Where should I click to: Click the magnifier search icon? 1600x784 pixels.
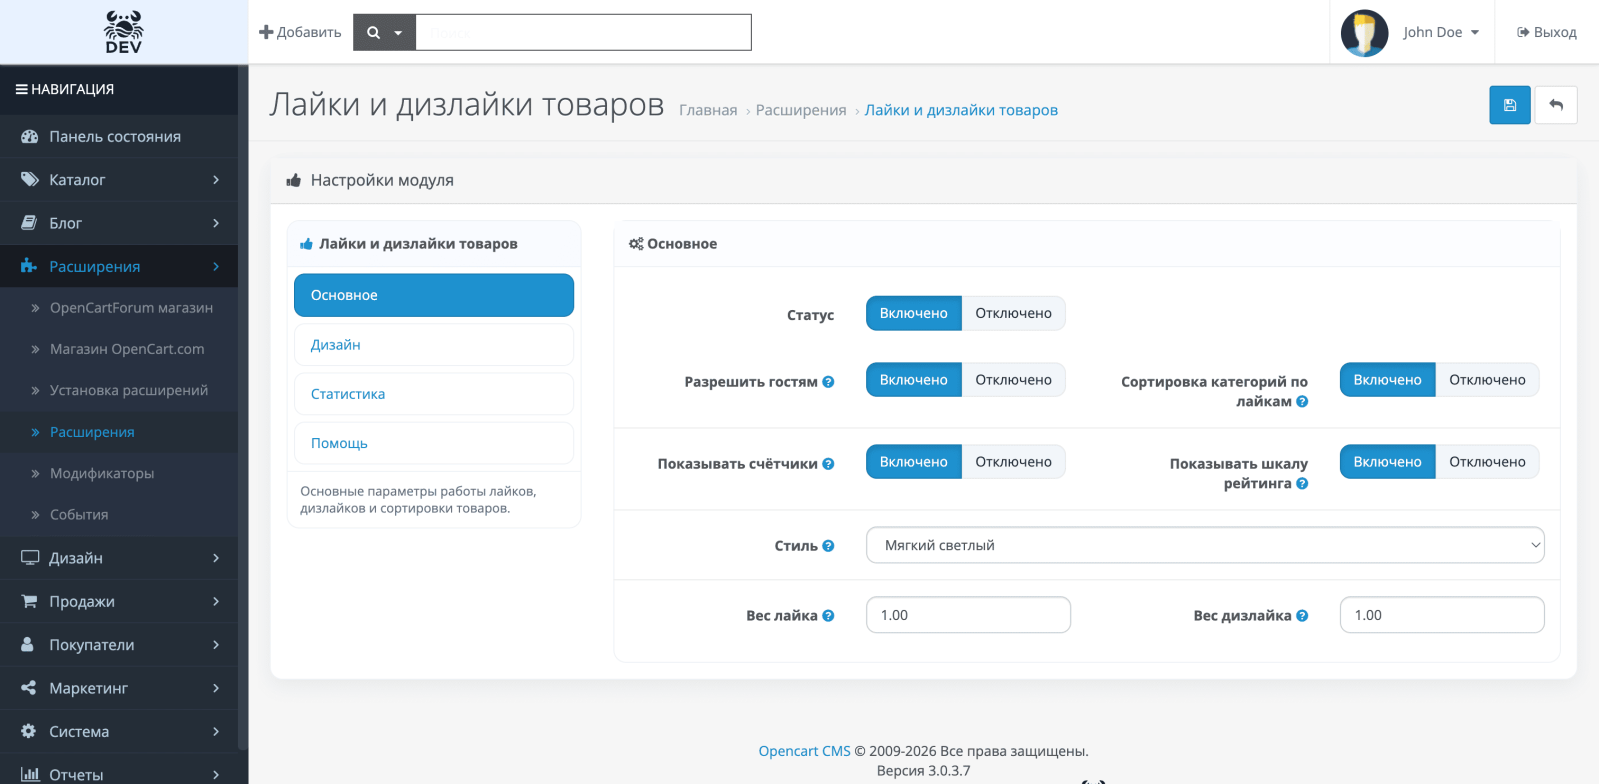tap(373, 32)
